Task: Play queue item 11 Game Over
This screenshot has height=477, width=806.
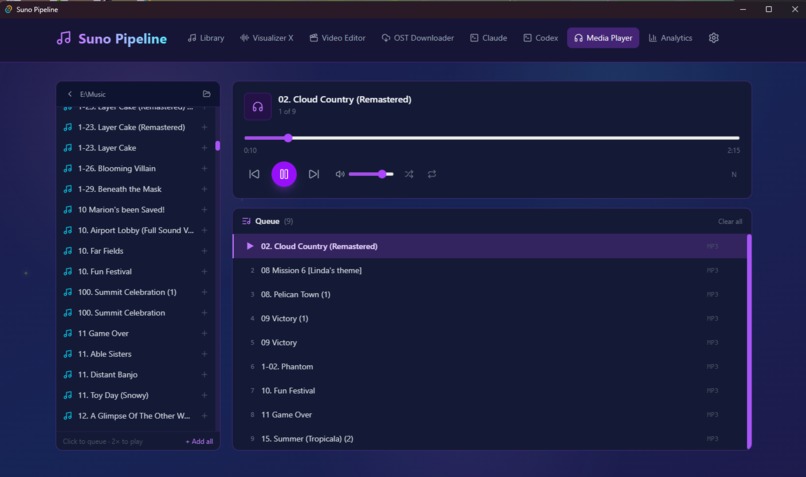Action: [x=489, y=414]
